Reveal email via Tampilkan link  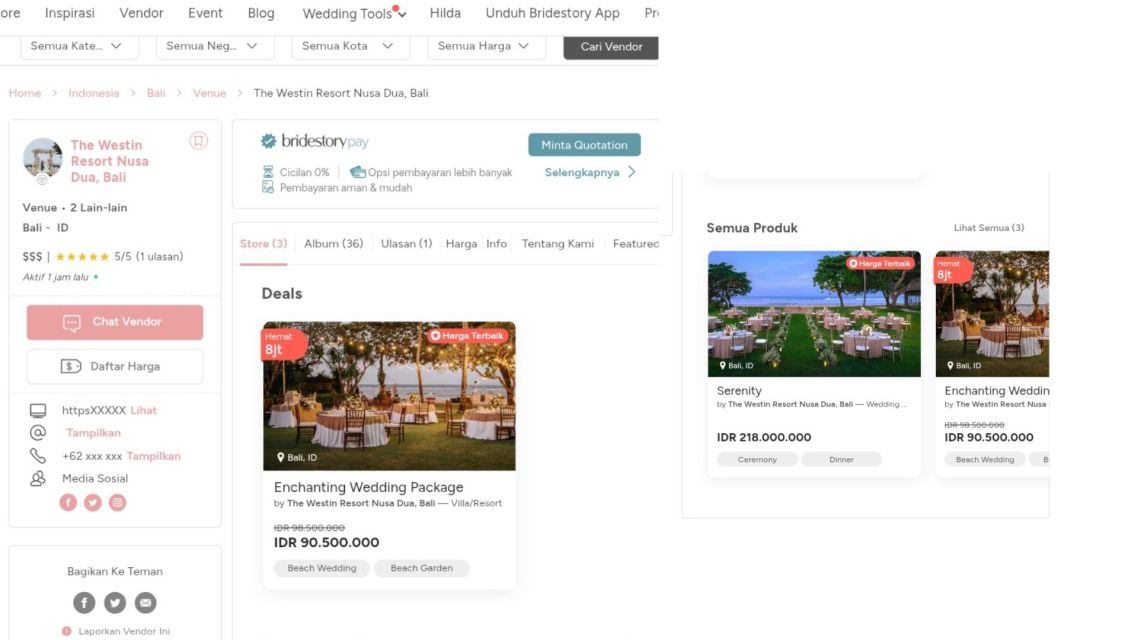(94, 432)
